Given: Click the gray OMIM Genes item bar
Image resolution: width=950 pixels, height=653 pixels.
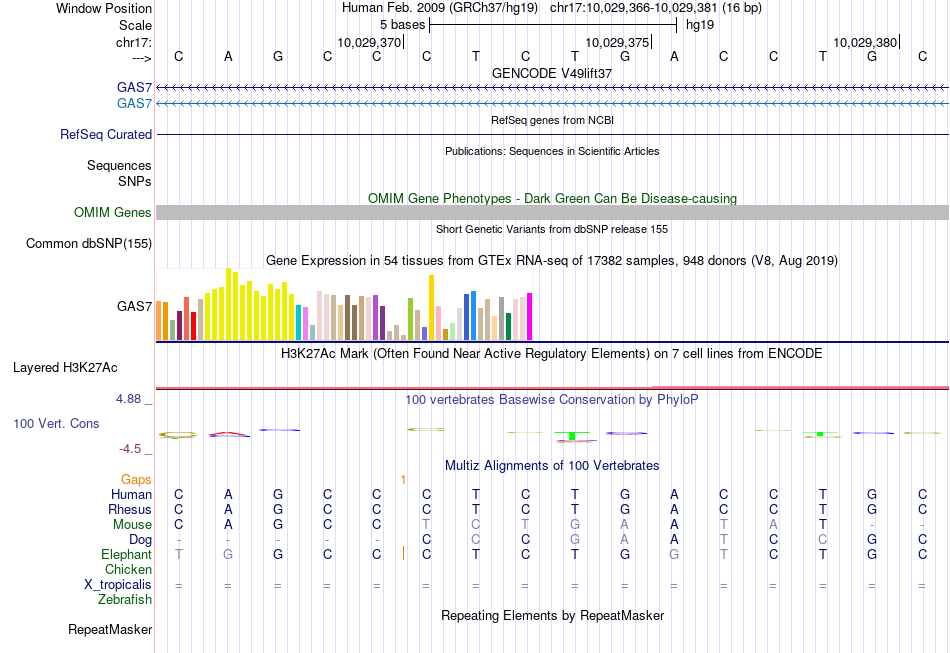Looking at the screenshot, I should (553, 212).
